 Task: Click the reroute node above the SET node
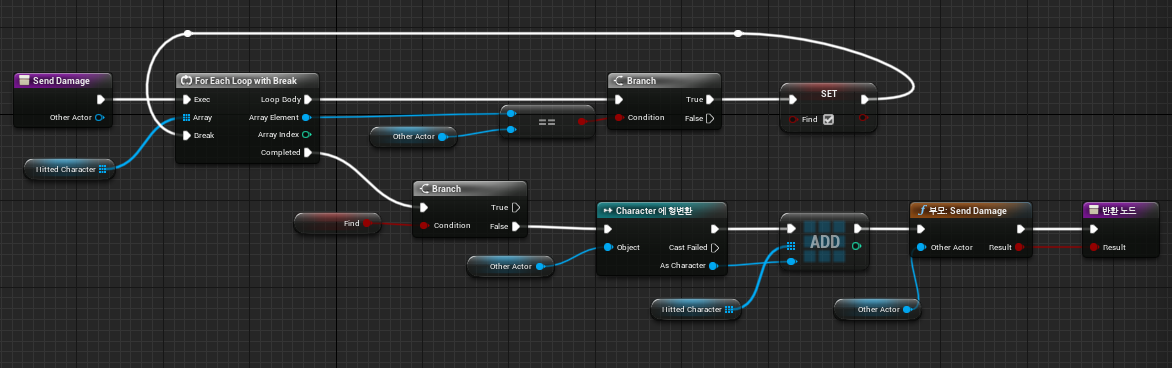[x=738, y=33]
